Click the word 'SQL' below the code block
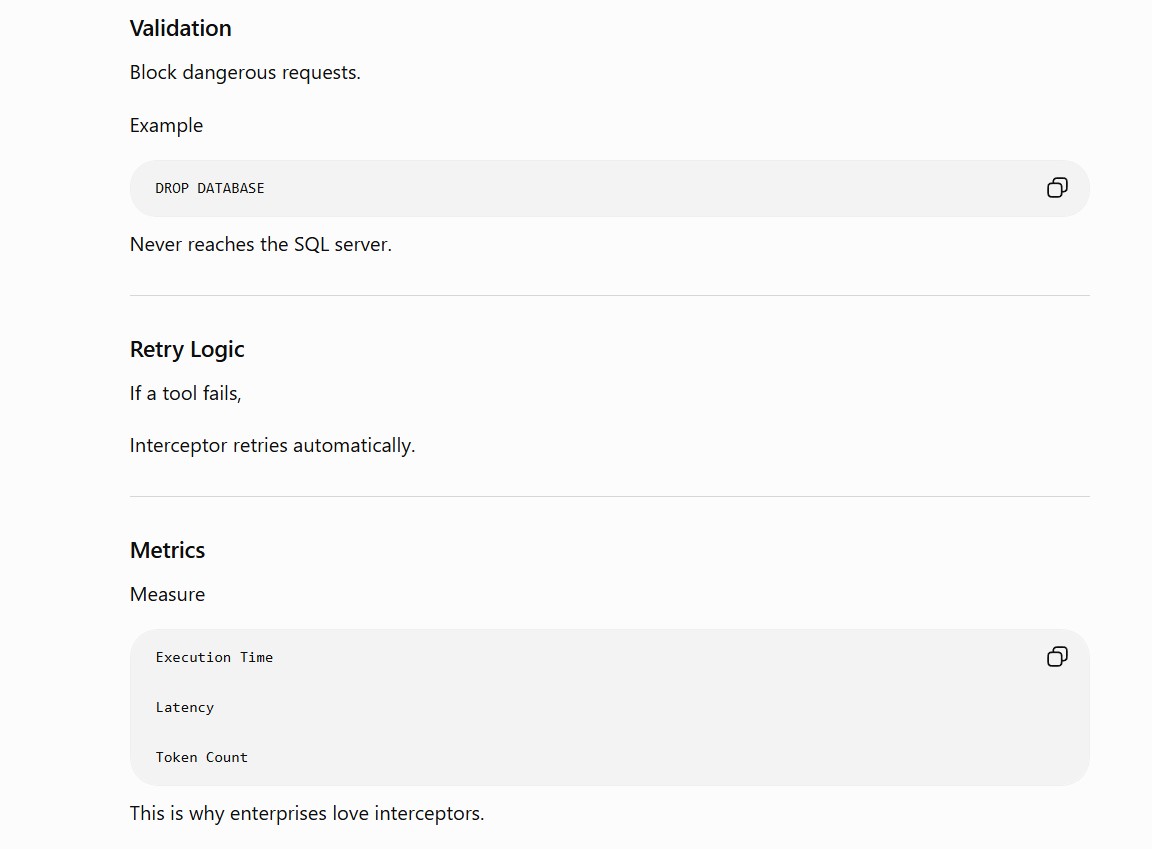Viewport: 1152px width, 849px height. tap(312, 245)
